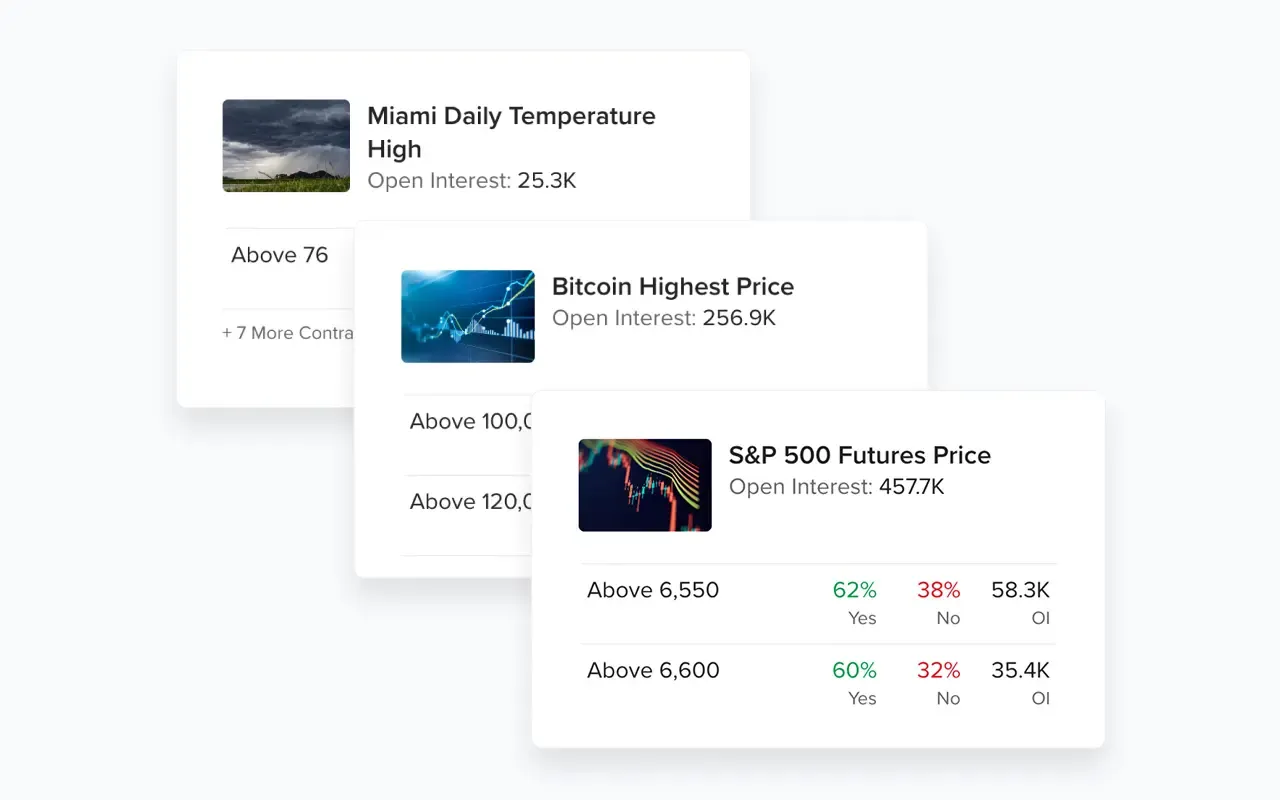The width and height of the screenshot is (1280, 800).
Task: Click 62% Yes for Above 6,550
Action: [x=855, y=602]
